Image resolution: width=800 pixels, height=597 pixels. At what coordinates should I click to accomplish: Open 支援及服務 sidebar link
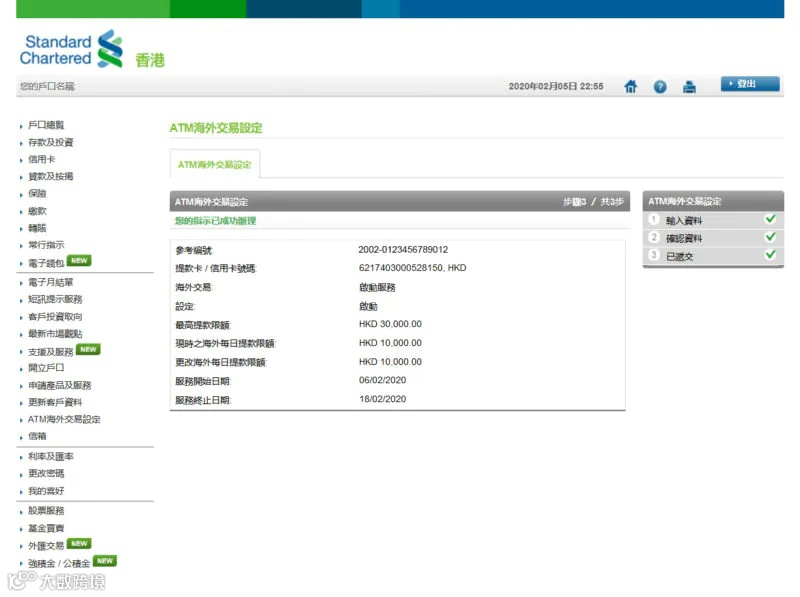51,352
